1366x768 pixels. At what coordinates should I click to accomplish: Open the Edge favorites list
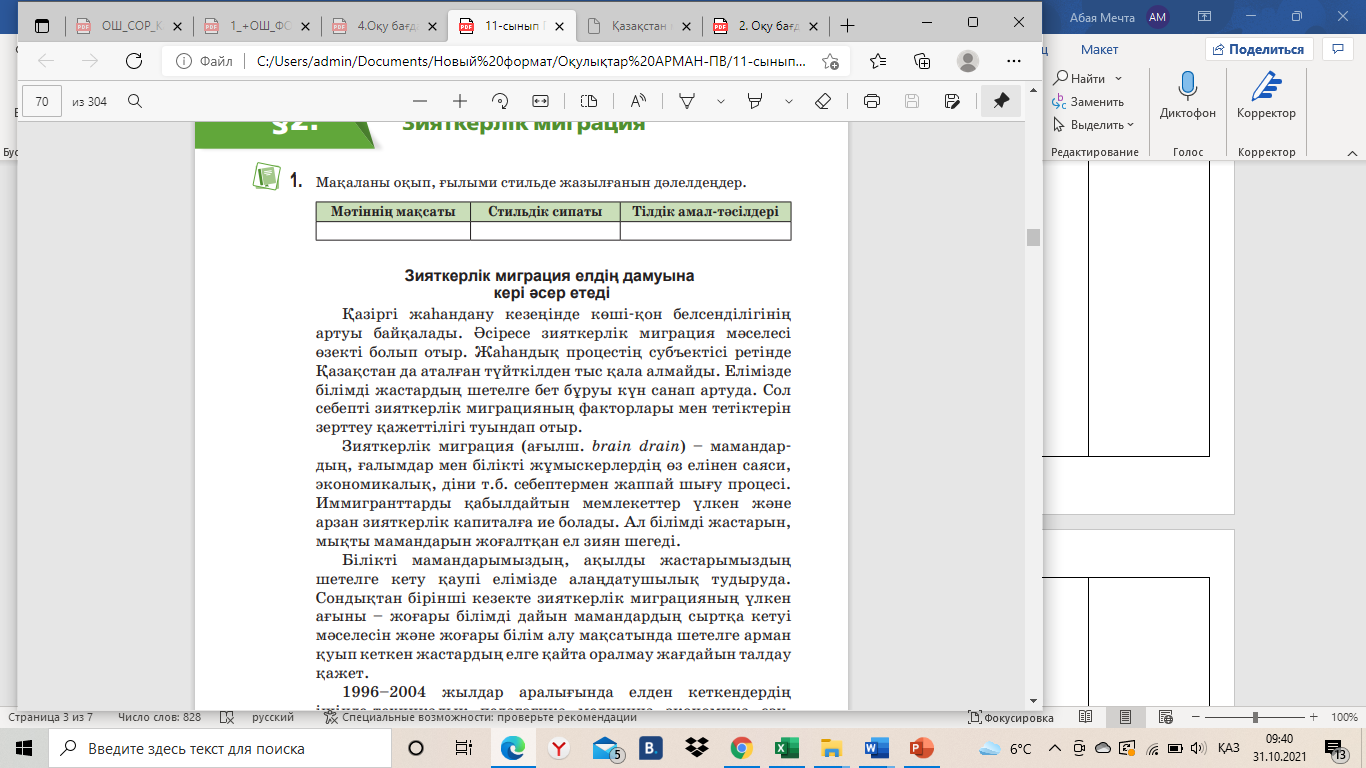pyautogui.click(x=878, y=61)
